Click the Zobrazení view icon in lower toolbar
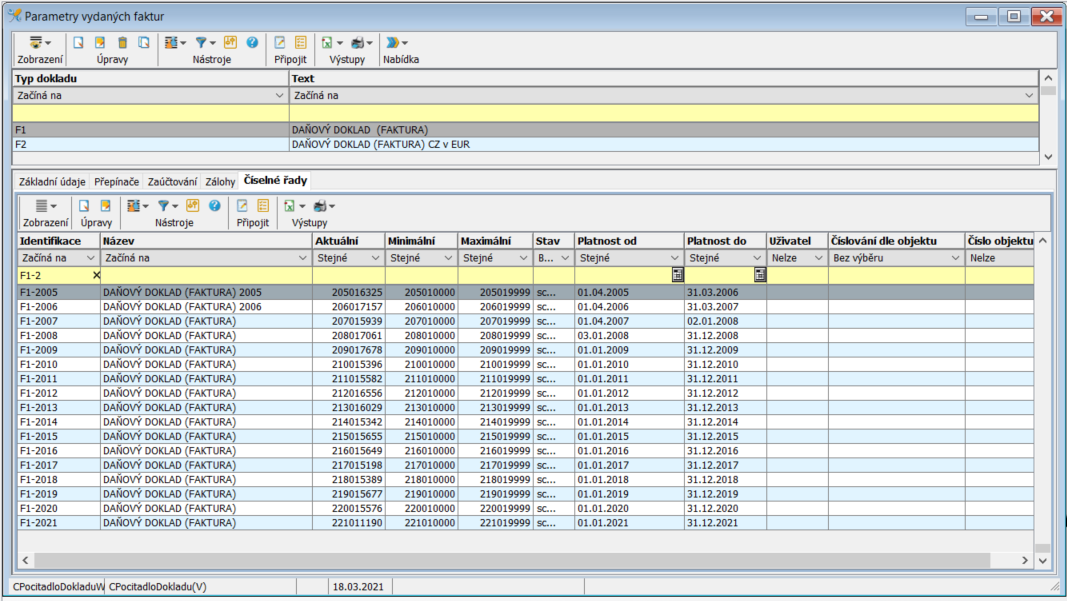The width and height of the screenshot is (1067, 601). (41, 206)
